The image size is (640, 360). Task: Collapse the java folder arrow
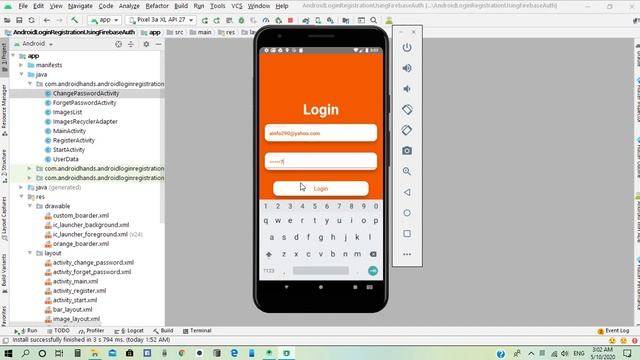tap(21, 74)
